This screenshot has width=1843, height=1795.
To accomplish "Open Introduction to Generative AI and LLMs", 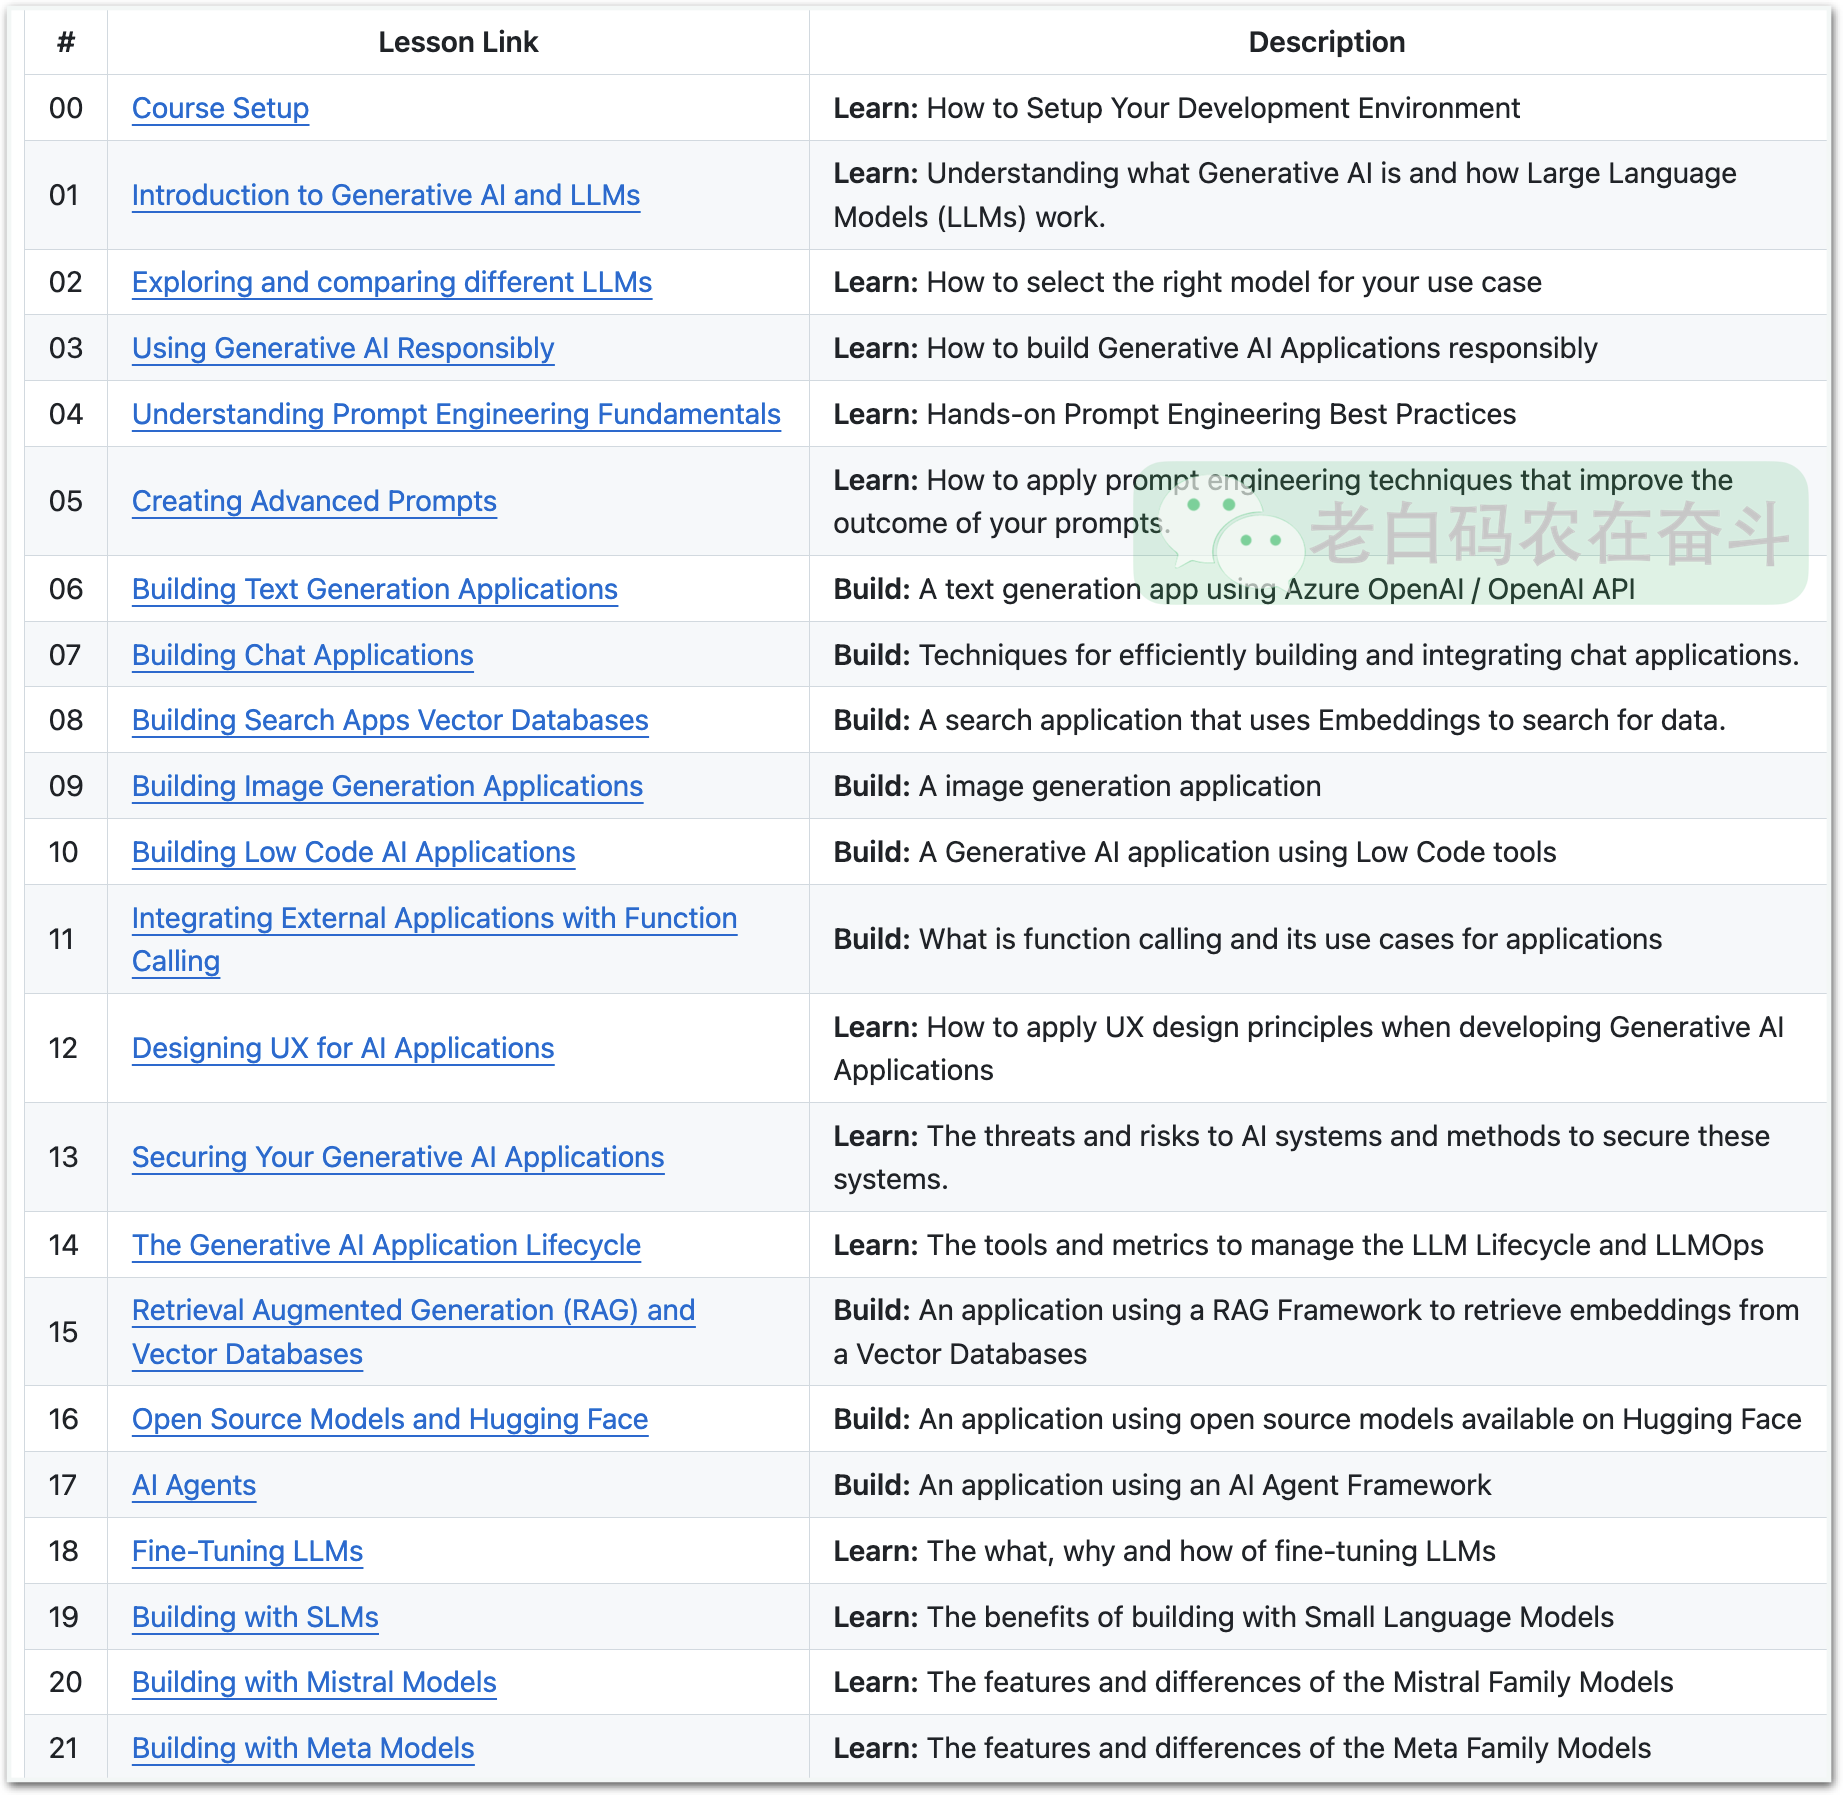I will pos(386,195).
